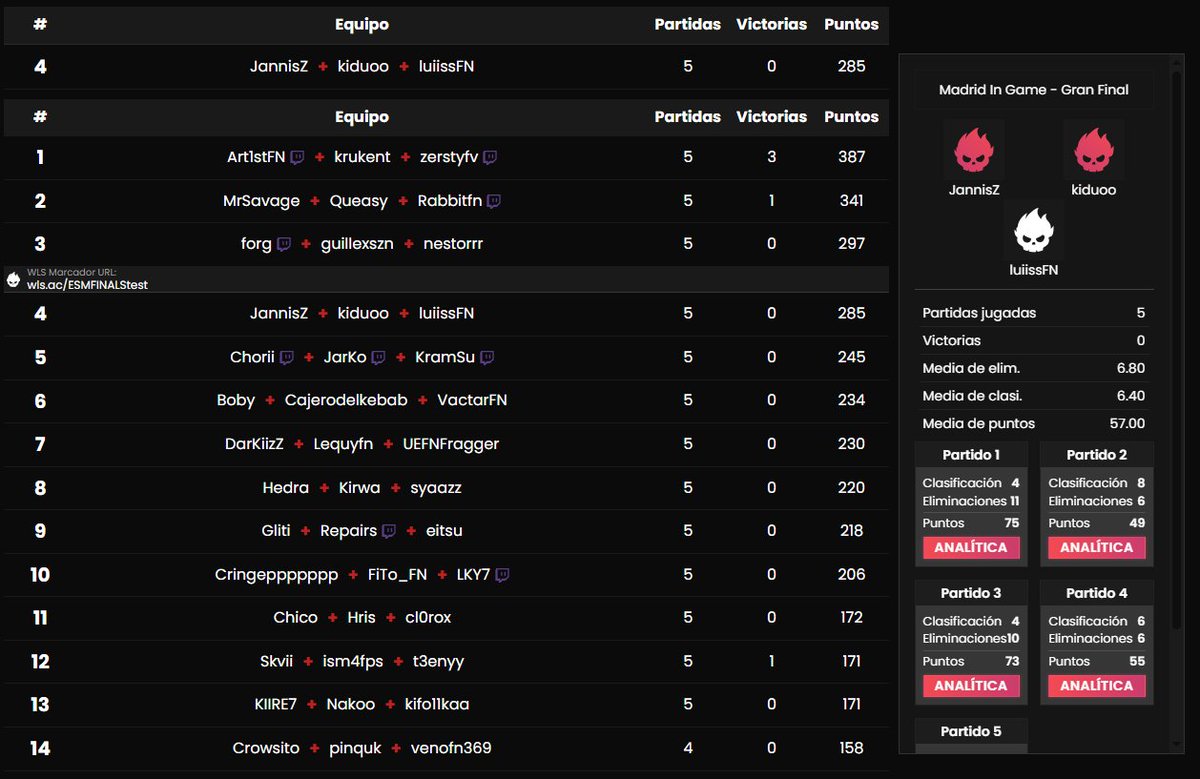
Task: Select player nestorrr in rank 3
Action: [x=453, y=244]
